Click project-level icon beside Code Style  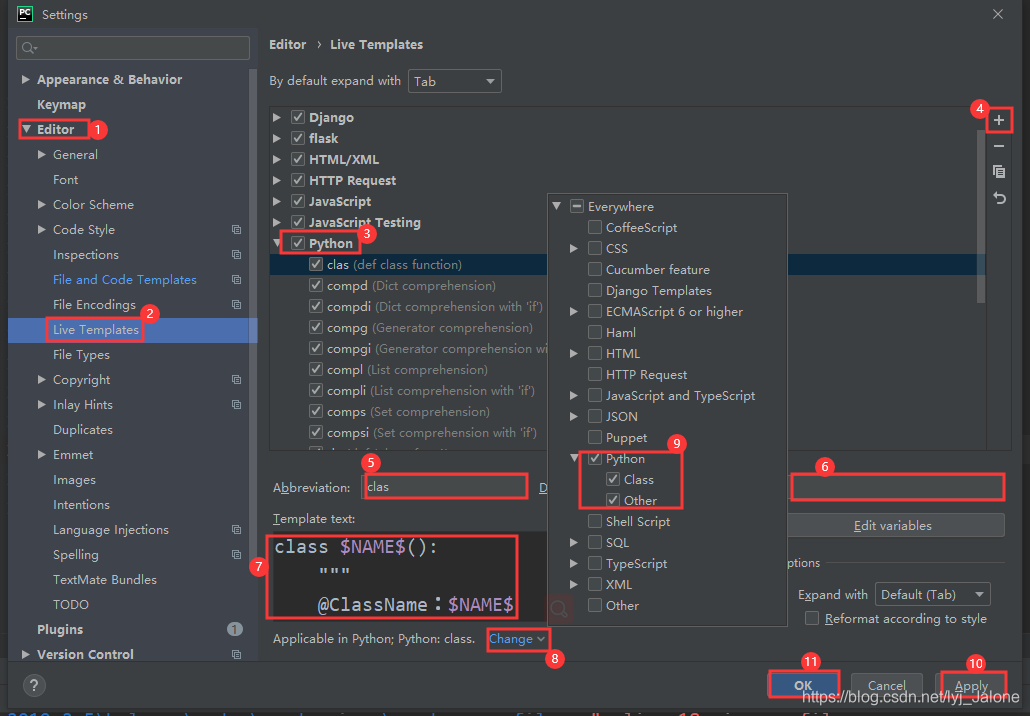(236, 229)
